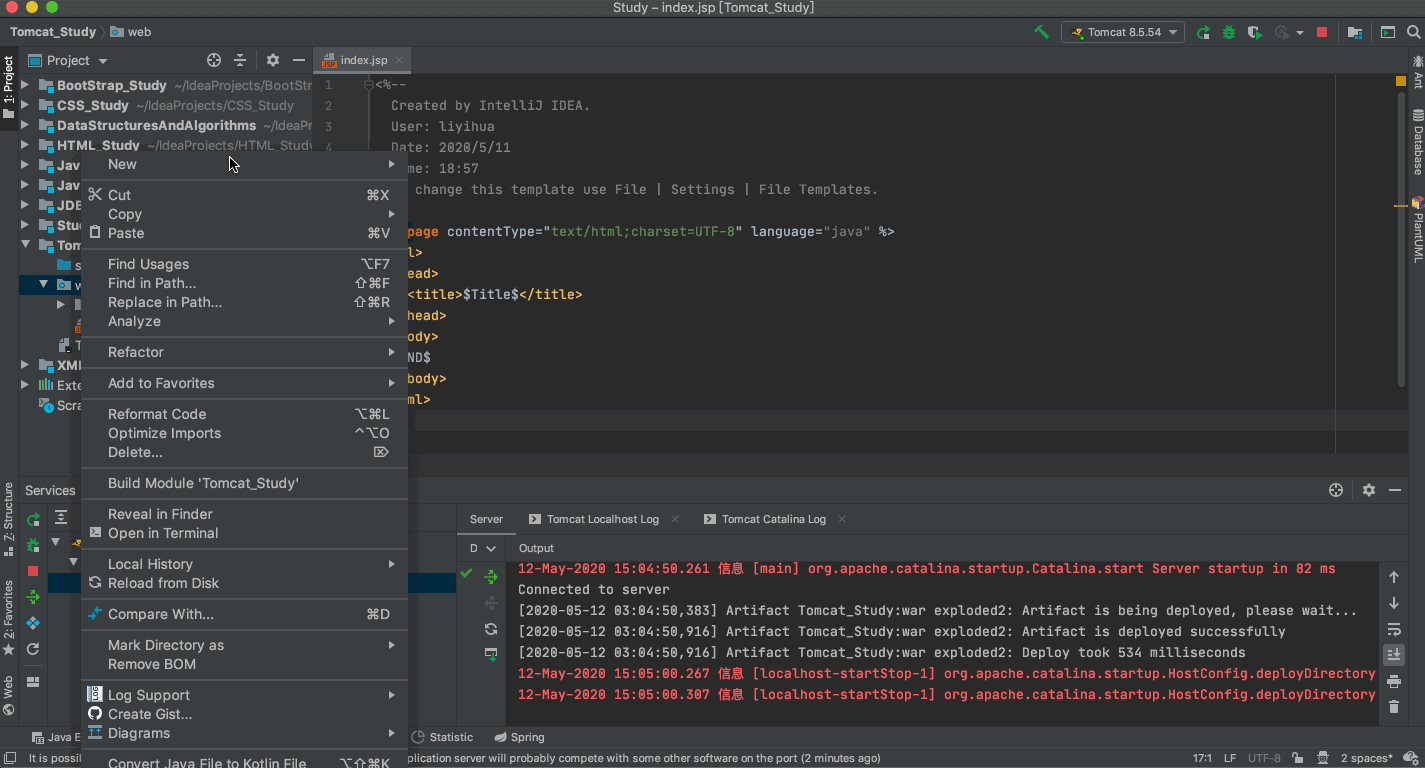Click the Services panel crosshair icon
This screenshot has width=1425, height=768.
[x=1335, y=490]
